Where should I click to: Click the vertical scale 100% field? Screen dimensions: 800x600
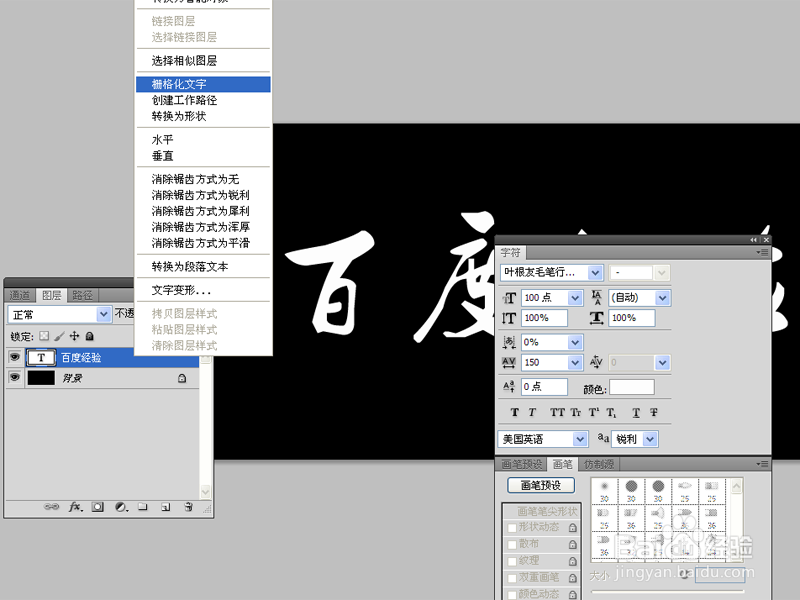[x=544, y=318]
